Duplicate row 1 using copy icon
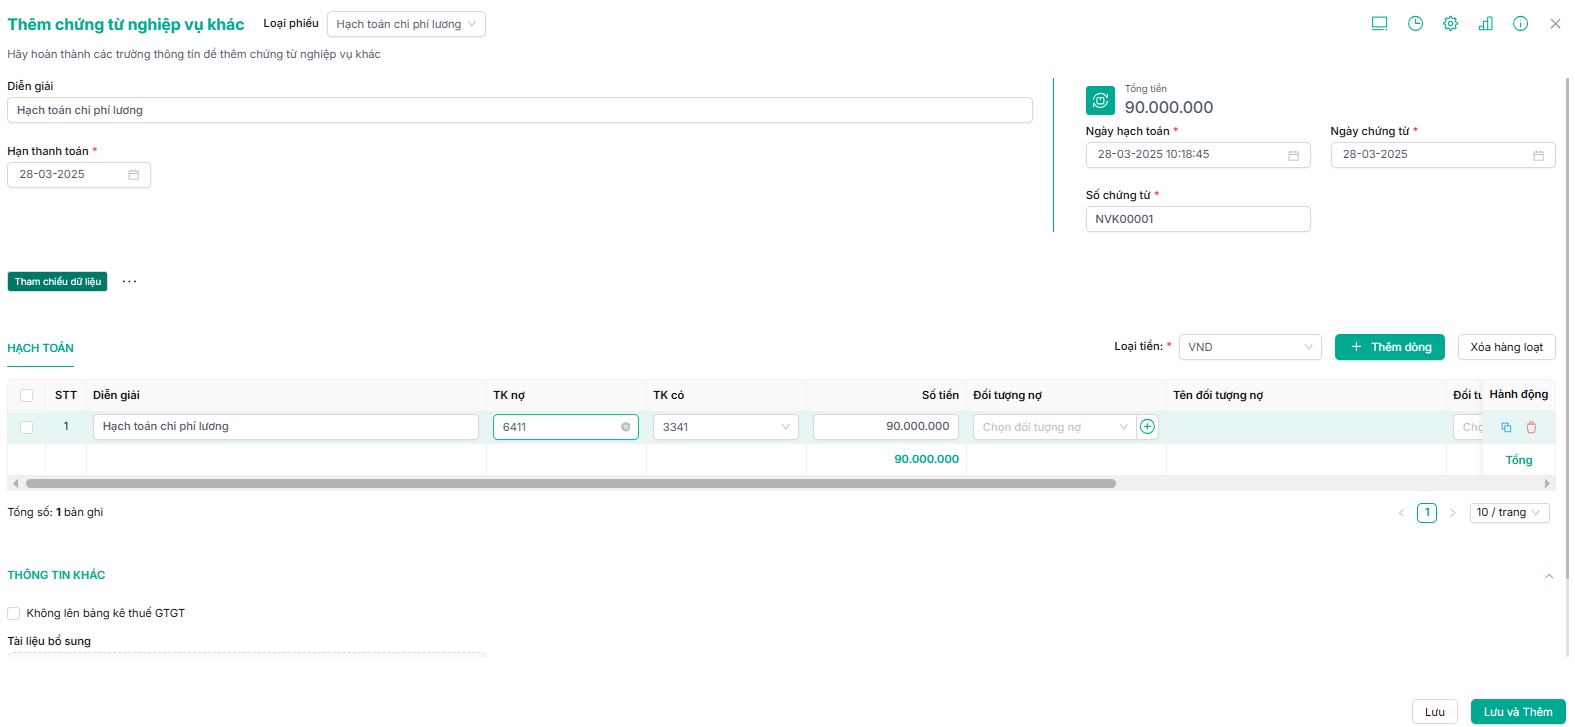1575x727 pixels. coord(1506,427)
